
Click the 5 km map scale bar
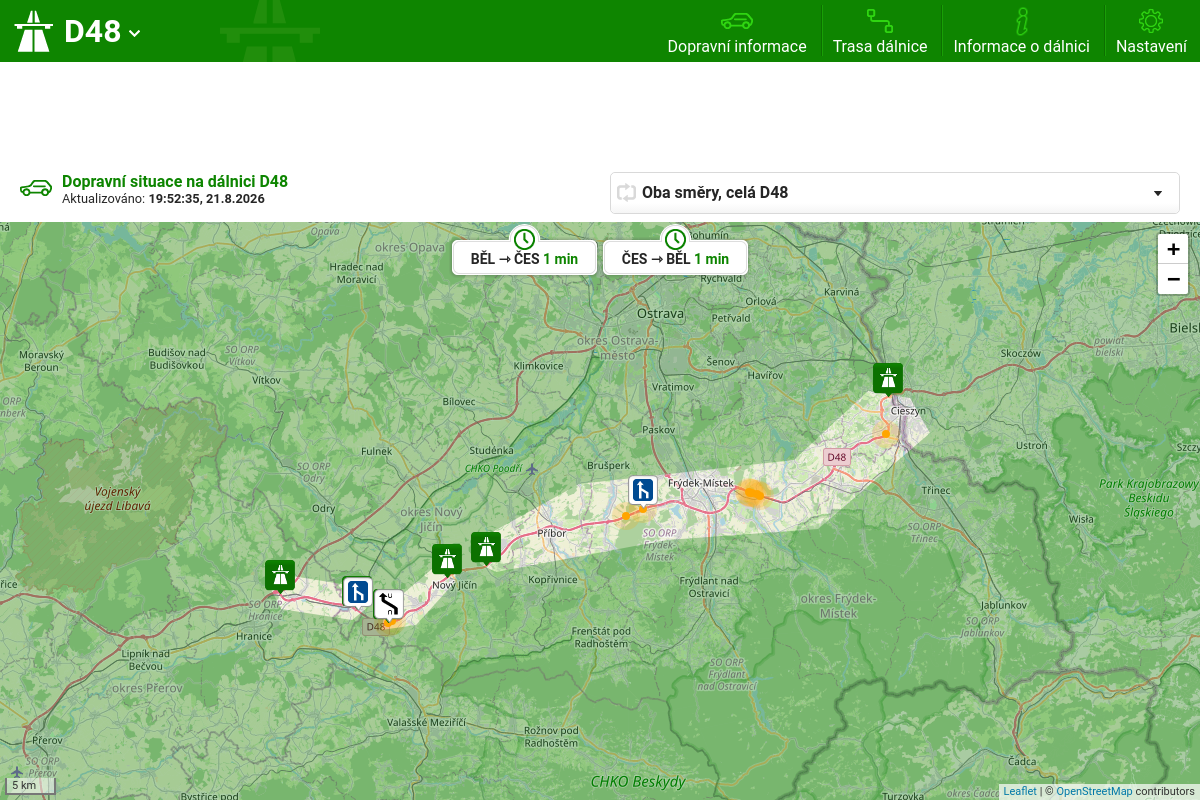[x=31, y=786]
